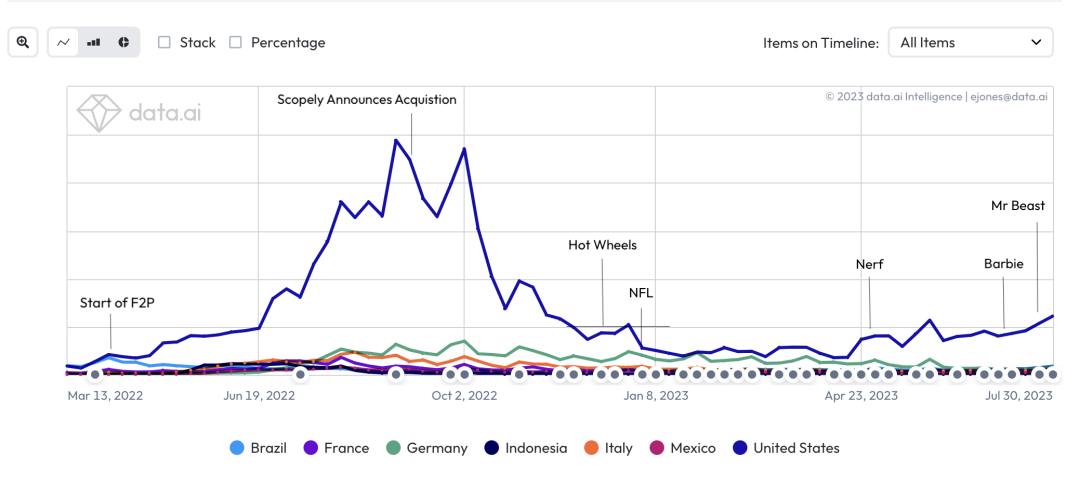Open the Items on Timeline dropdown
Viewport: 1080px width, 497px height.
(x=970, y=42)
